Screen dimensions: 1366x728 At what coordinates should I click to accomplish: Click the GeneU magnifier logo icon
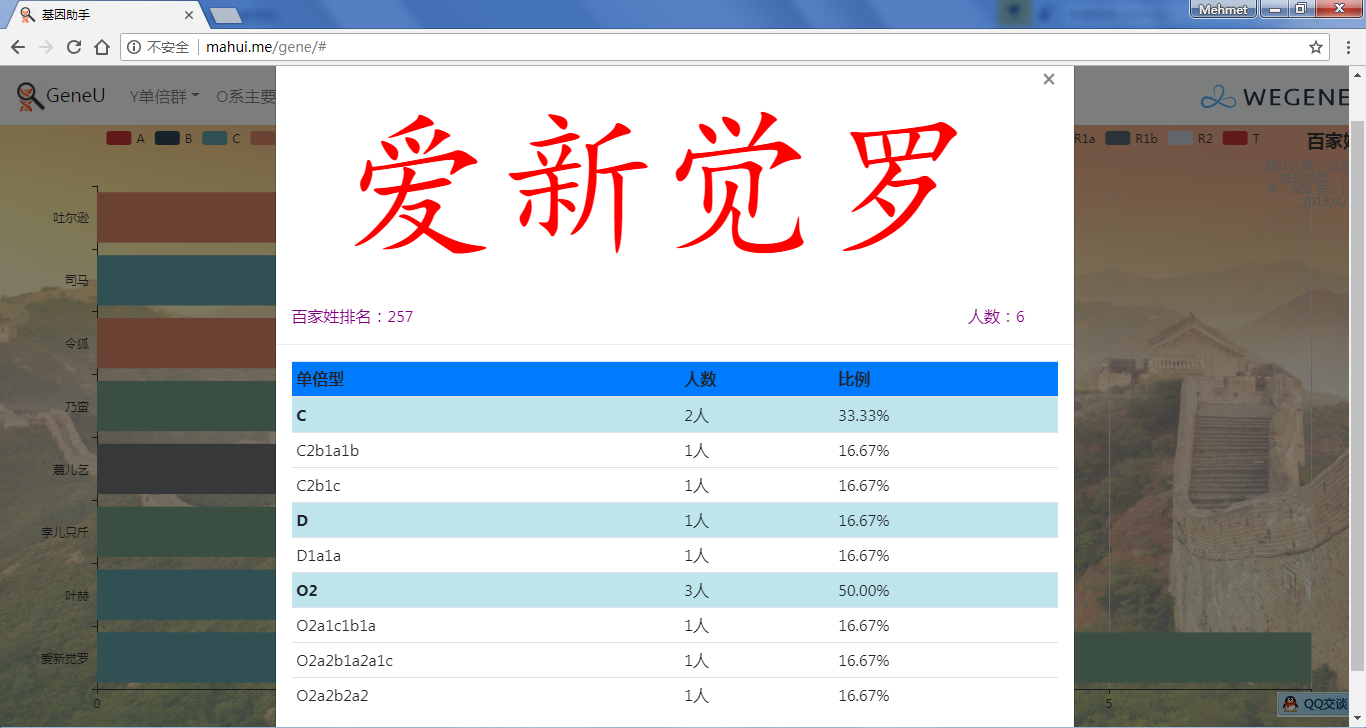point(30,97)
